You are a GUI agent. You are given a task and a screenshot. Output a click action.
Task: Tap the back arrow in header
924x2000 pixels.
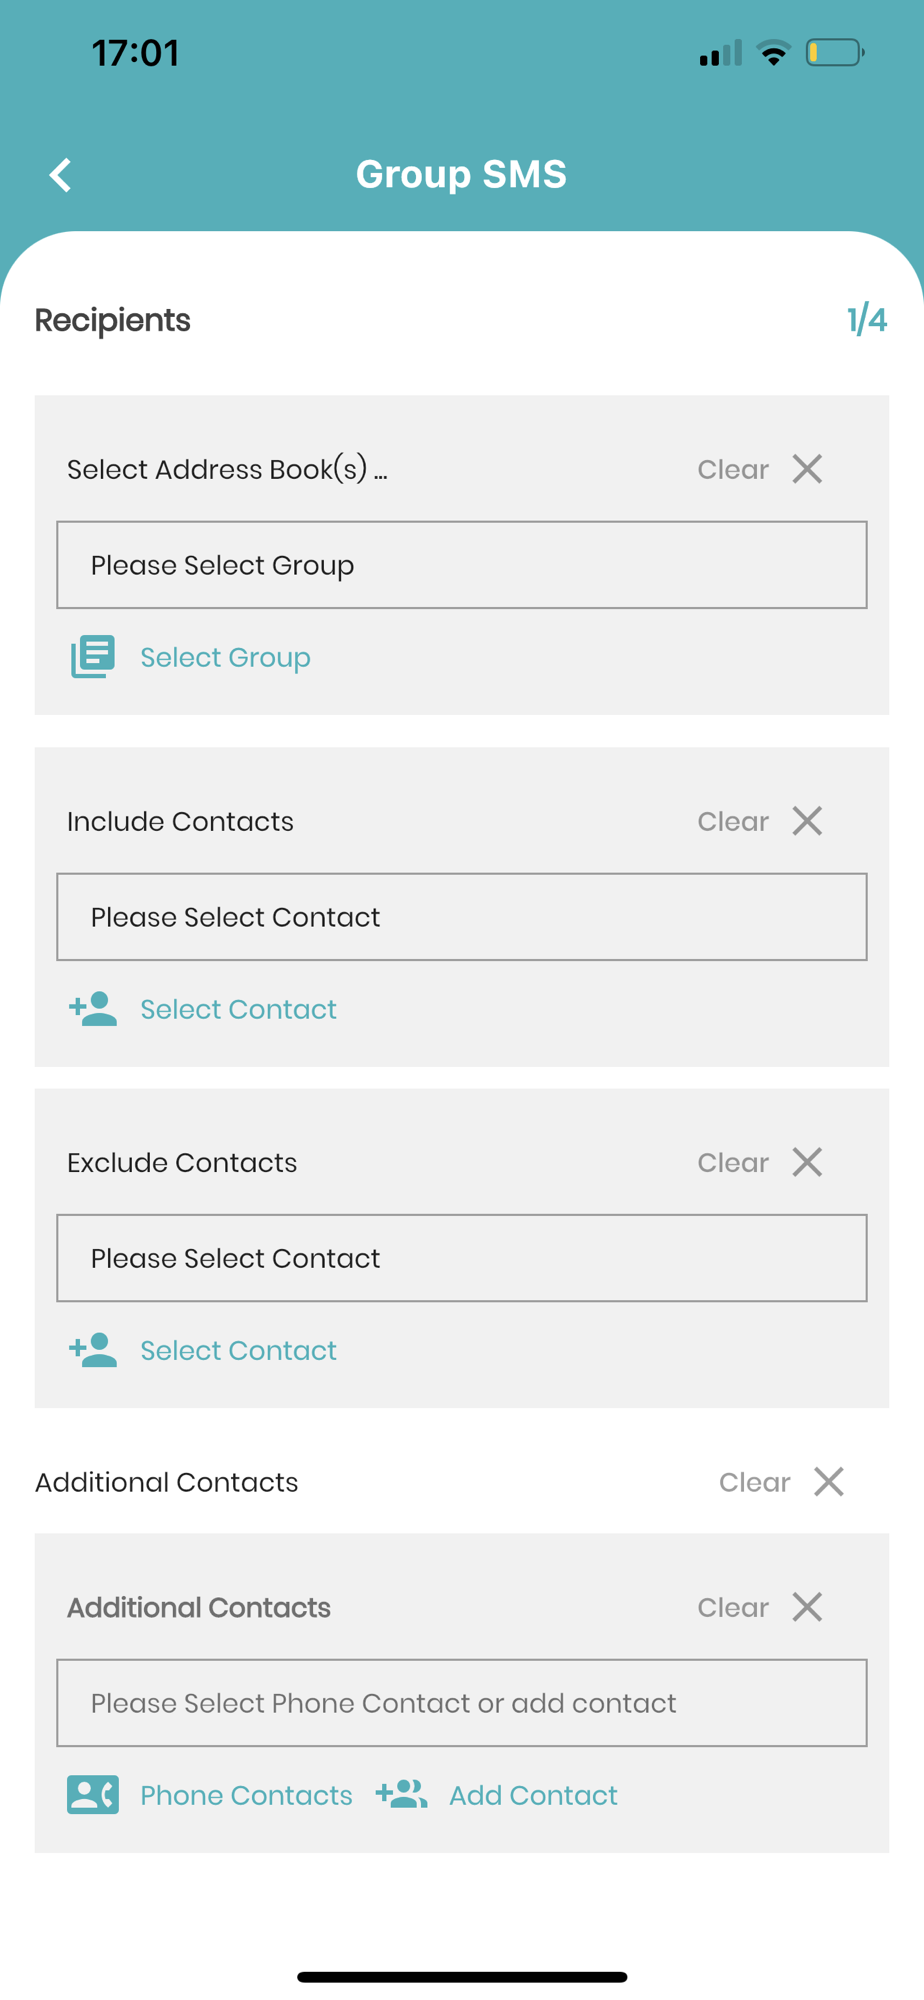61,175
